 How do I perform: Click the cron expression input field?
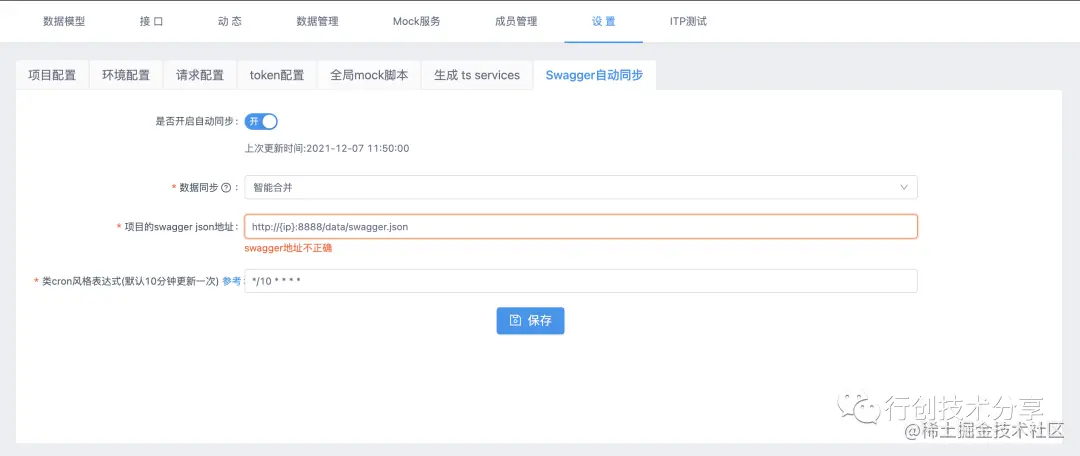[581, 281]
